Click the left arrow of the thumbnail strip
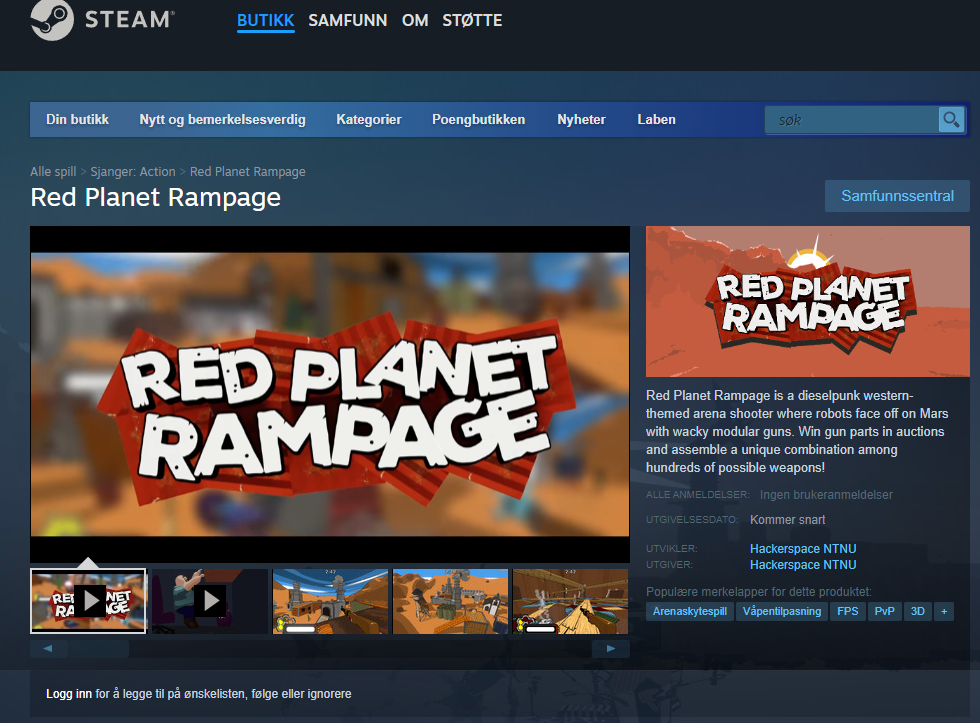Image resolution: width=980 pixels, height=723 pixels. coord(48,649)
